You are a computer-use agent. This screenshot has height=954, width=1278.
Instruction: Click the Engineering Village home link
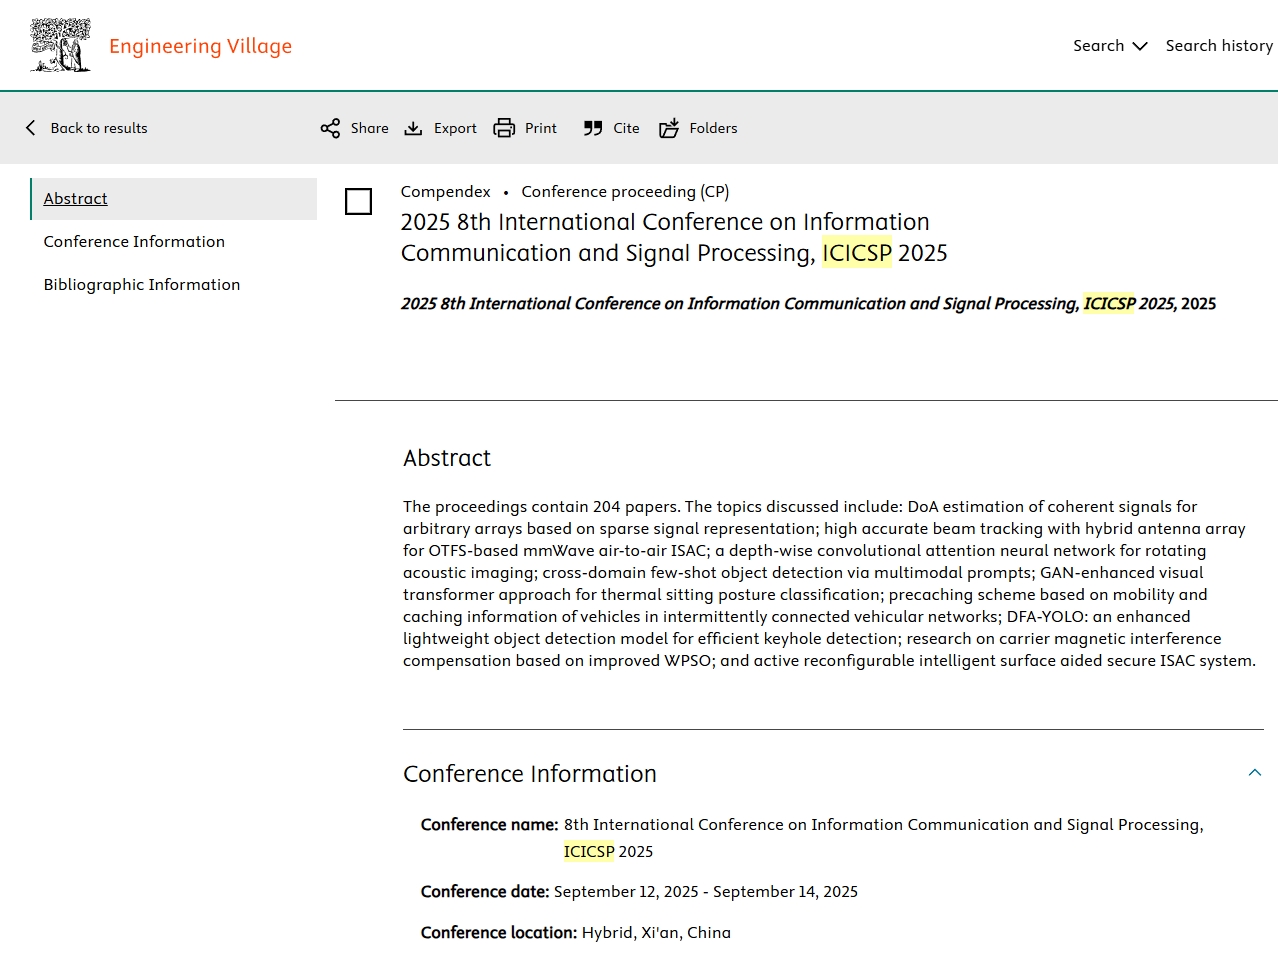tap(200, 46)
